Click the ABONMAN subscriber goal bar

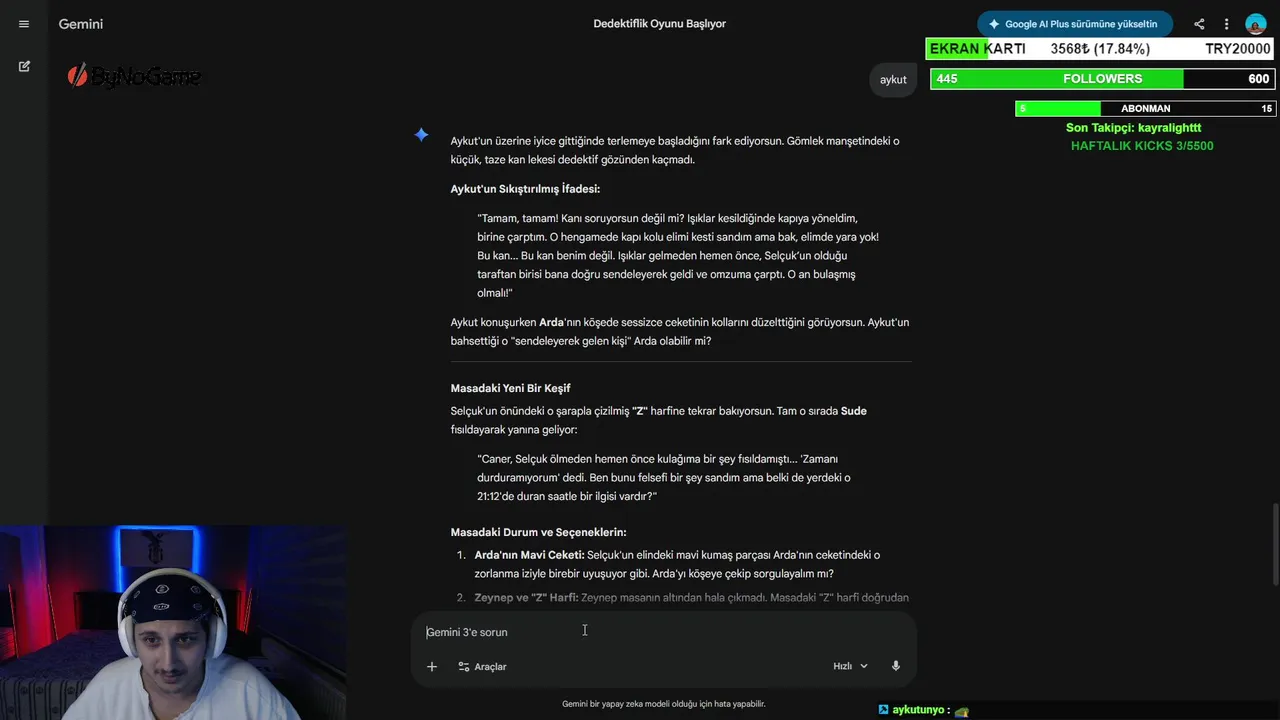pos(1145,108)
